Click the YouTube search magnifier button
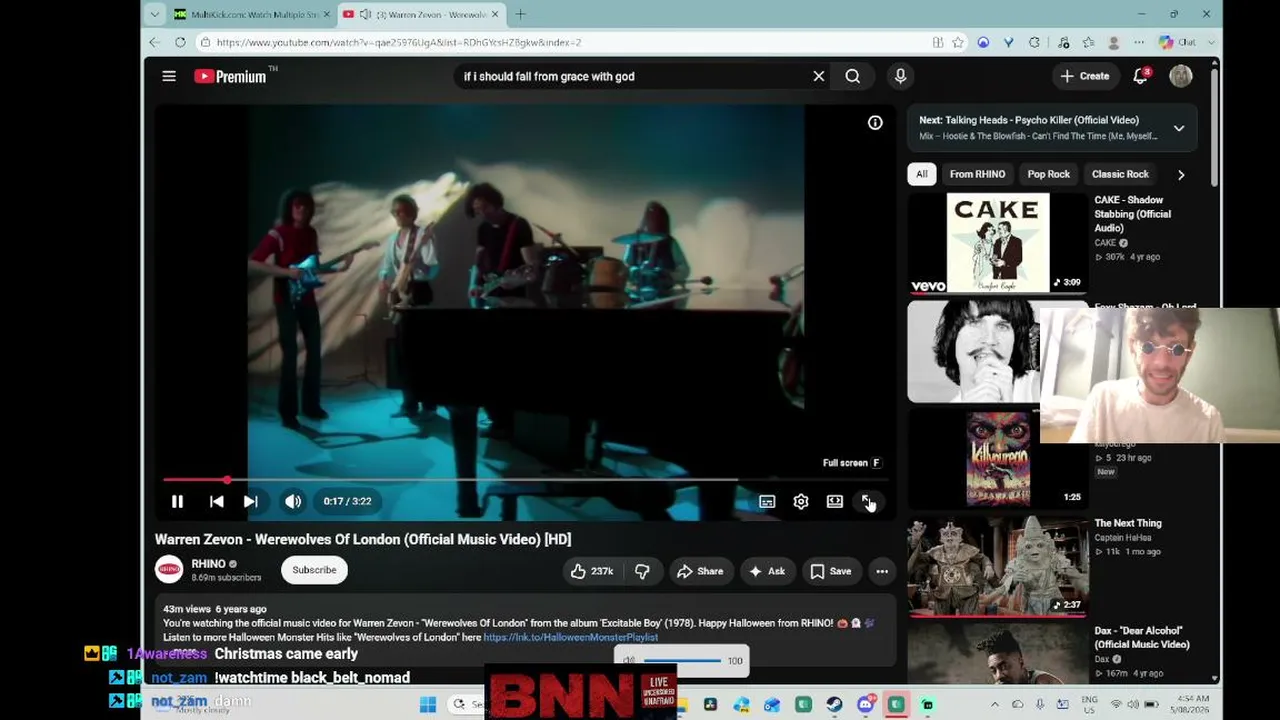Screen dimensions: 1280x720 [852, 76]
